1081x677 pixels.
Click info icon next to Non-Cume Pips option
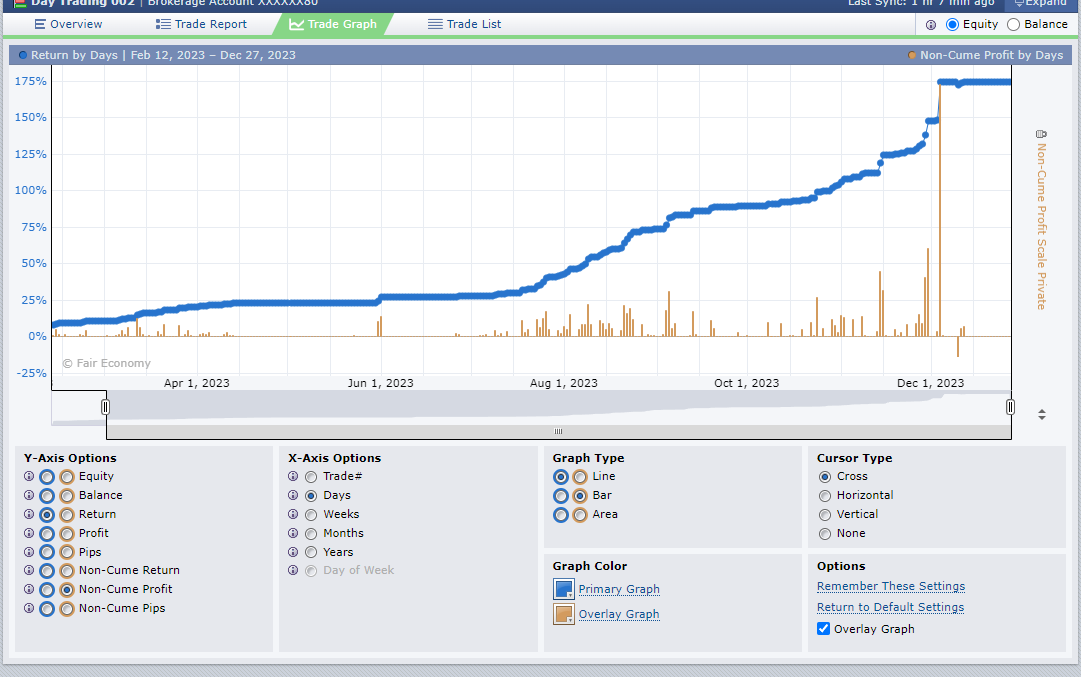coord(29,608)
